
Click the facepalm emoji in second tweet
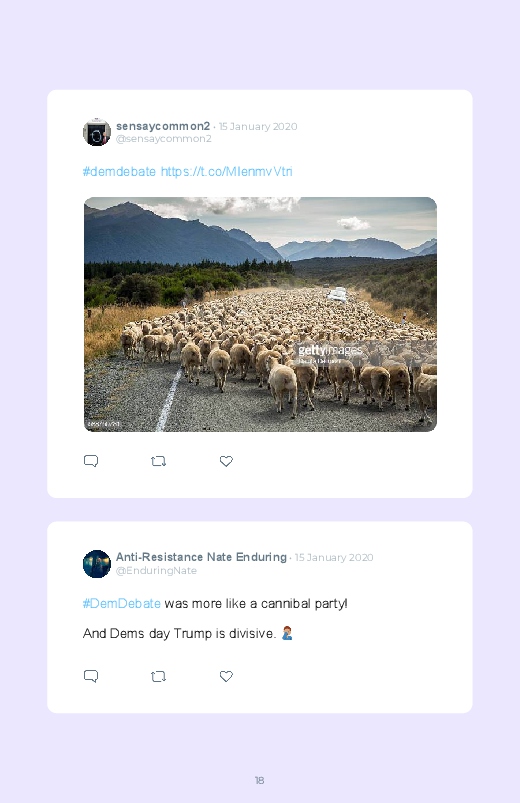coord(287,633)
